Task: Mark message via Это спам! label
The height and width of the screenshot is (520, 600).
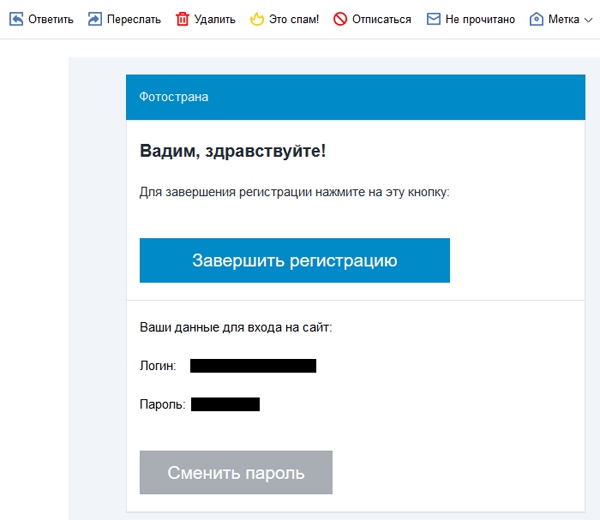Action: coord(294,19)
